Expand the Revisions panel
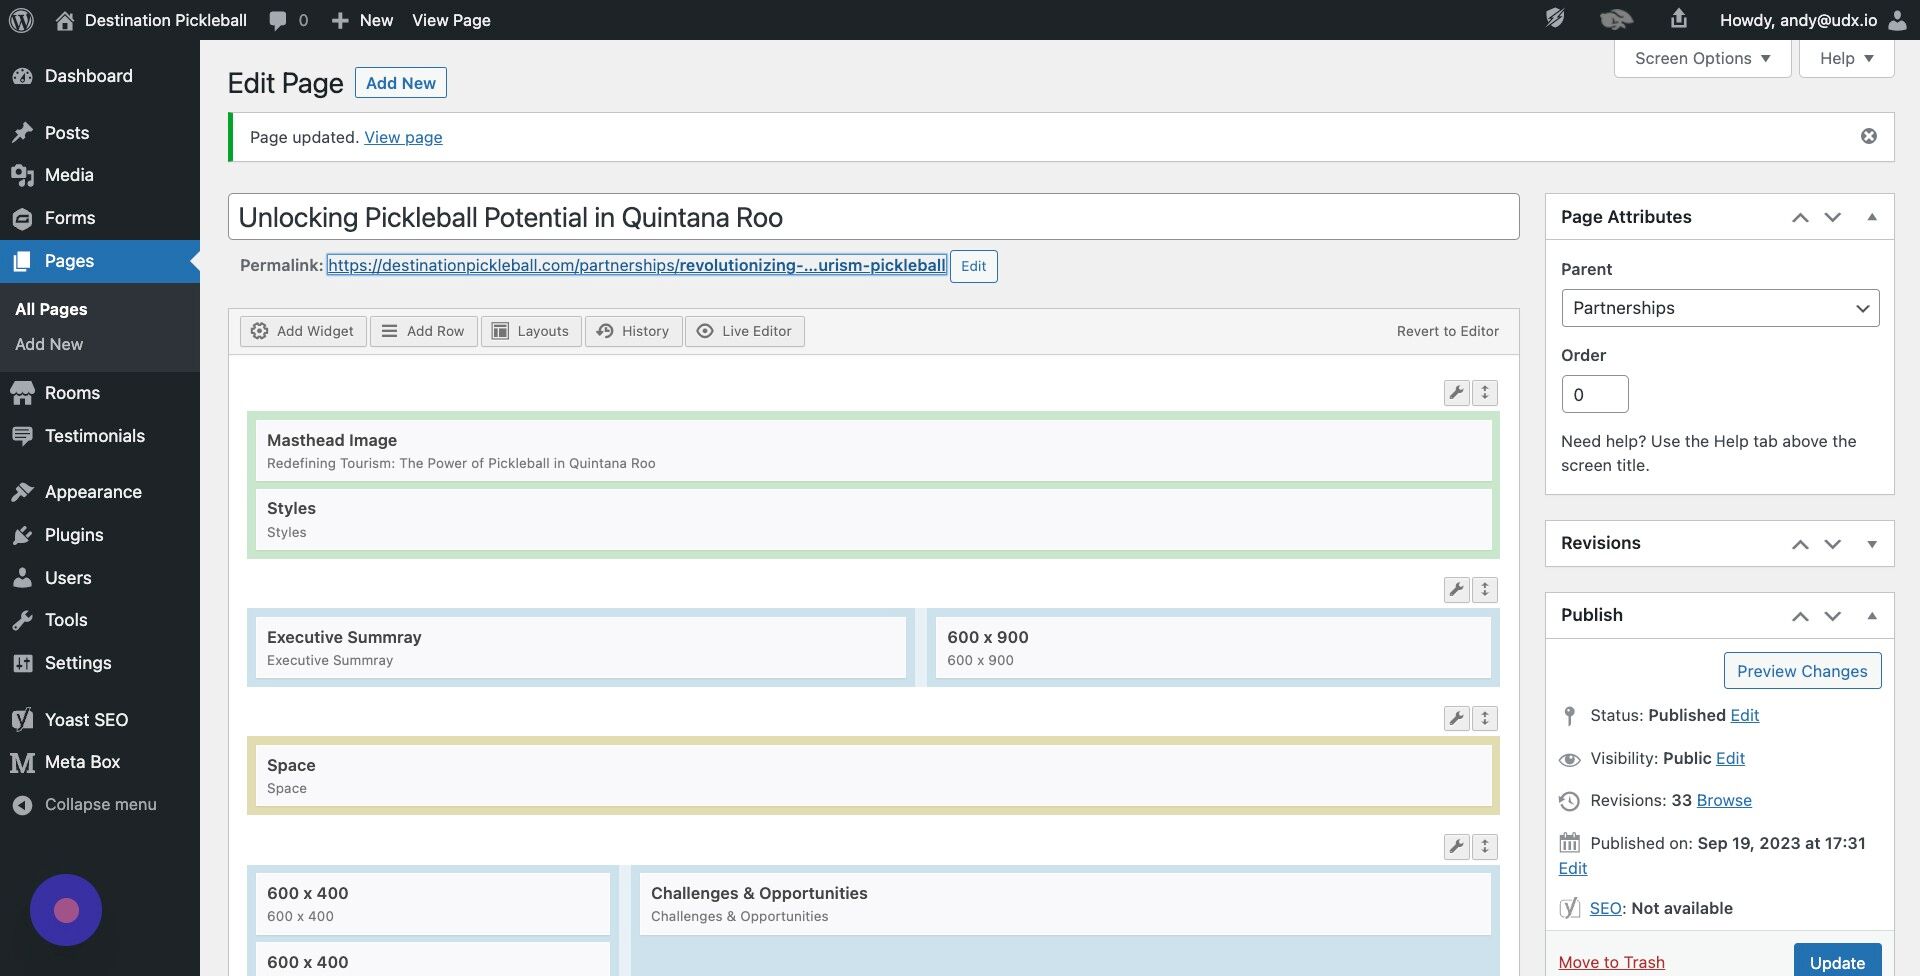The image size is (1920, 976). (1872, 544)
